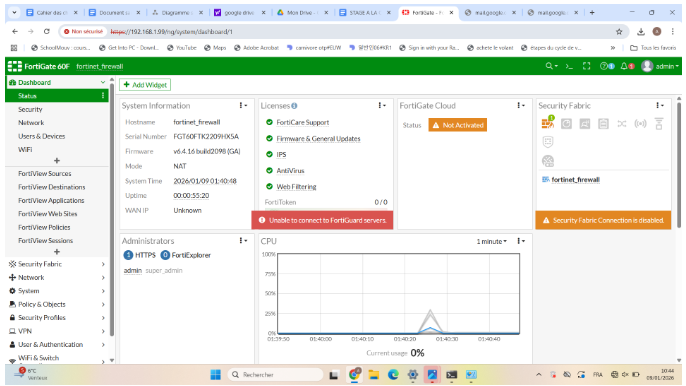The image size is (686, 386).
Task: Open the FortiGate search icon
Action: tap(551, 66)
